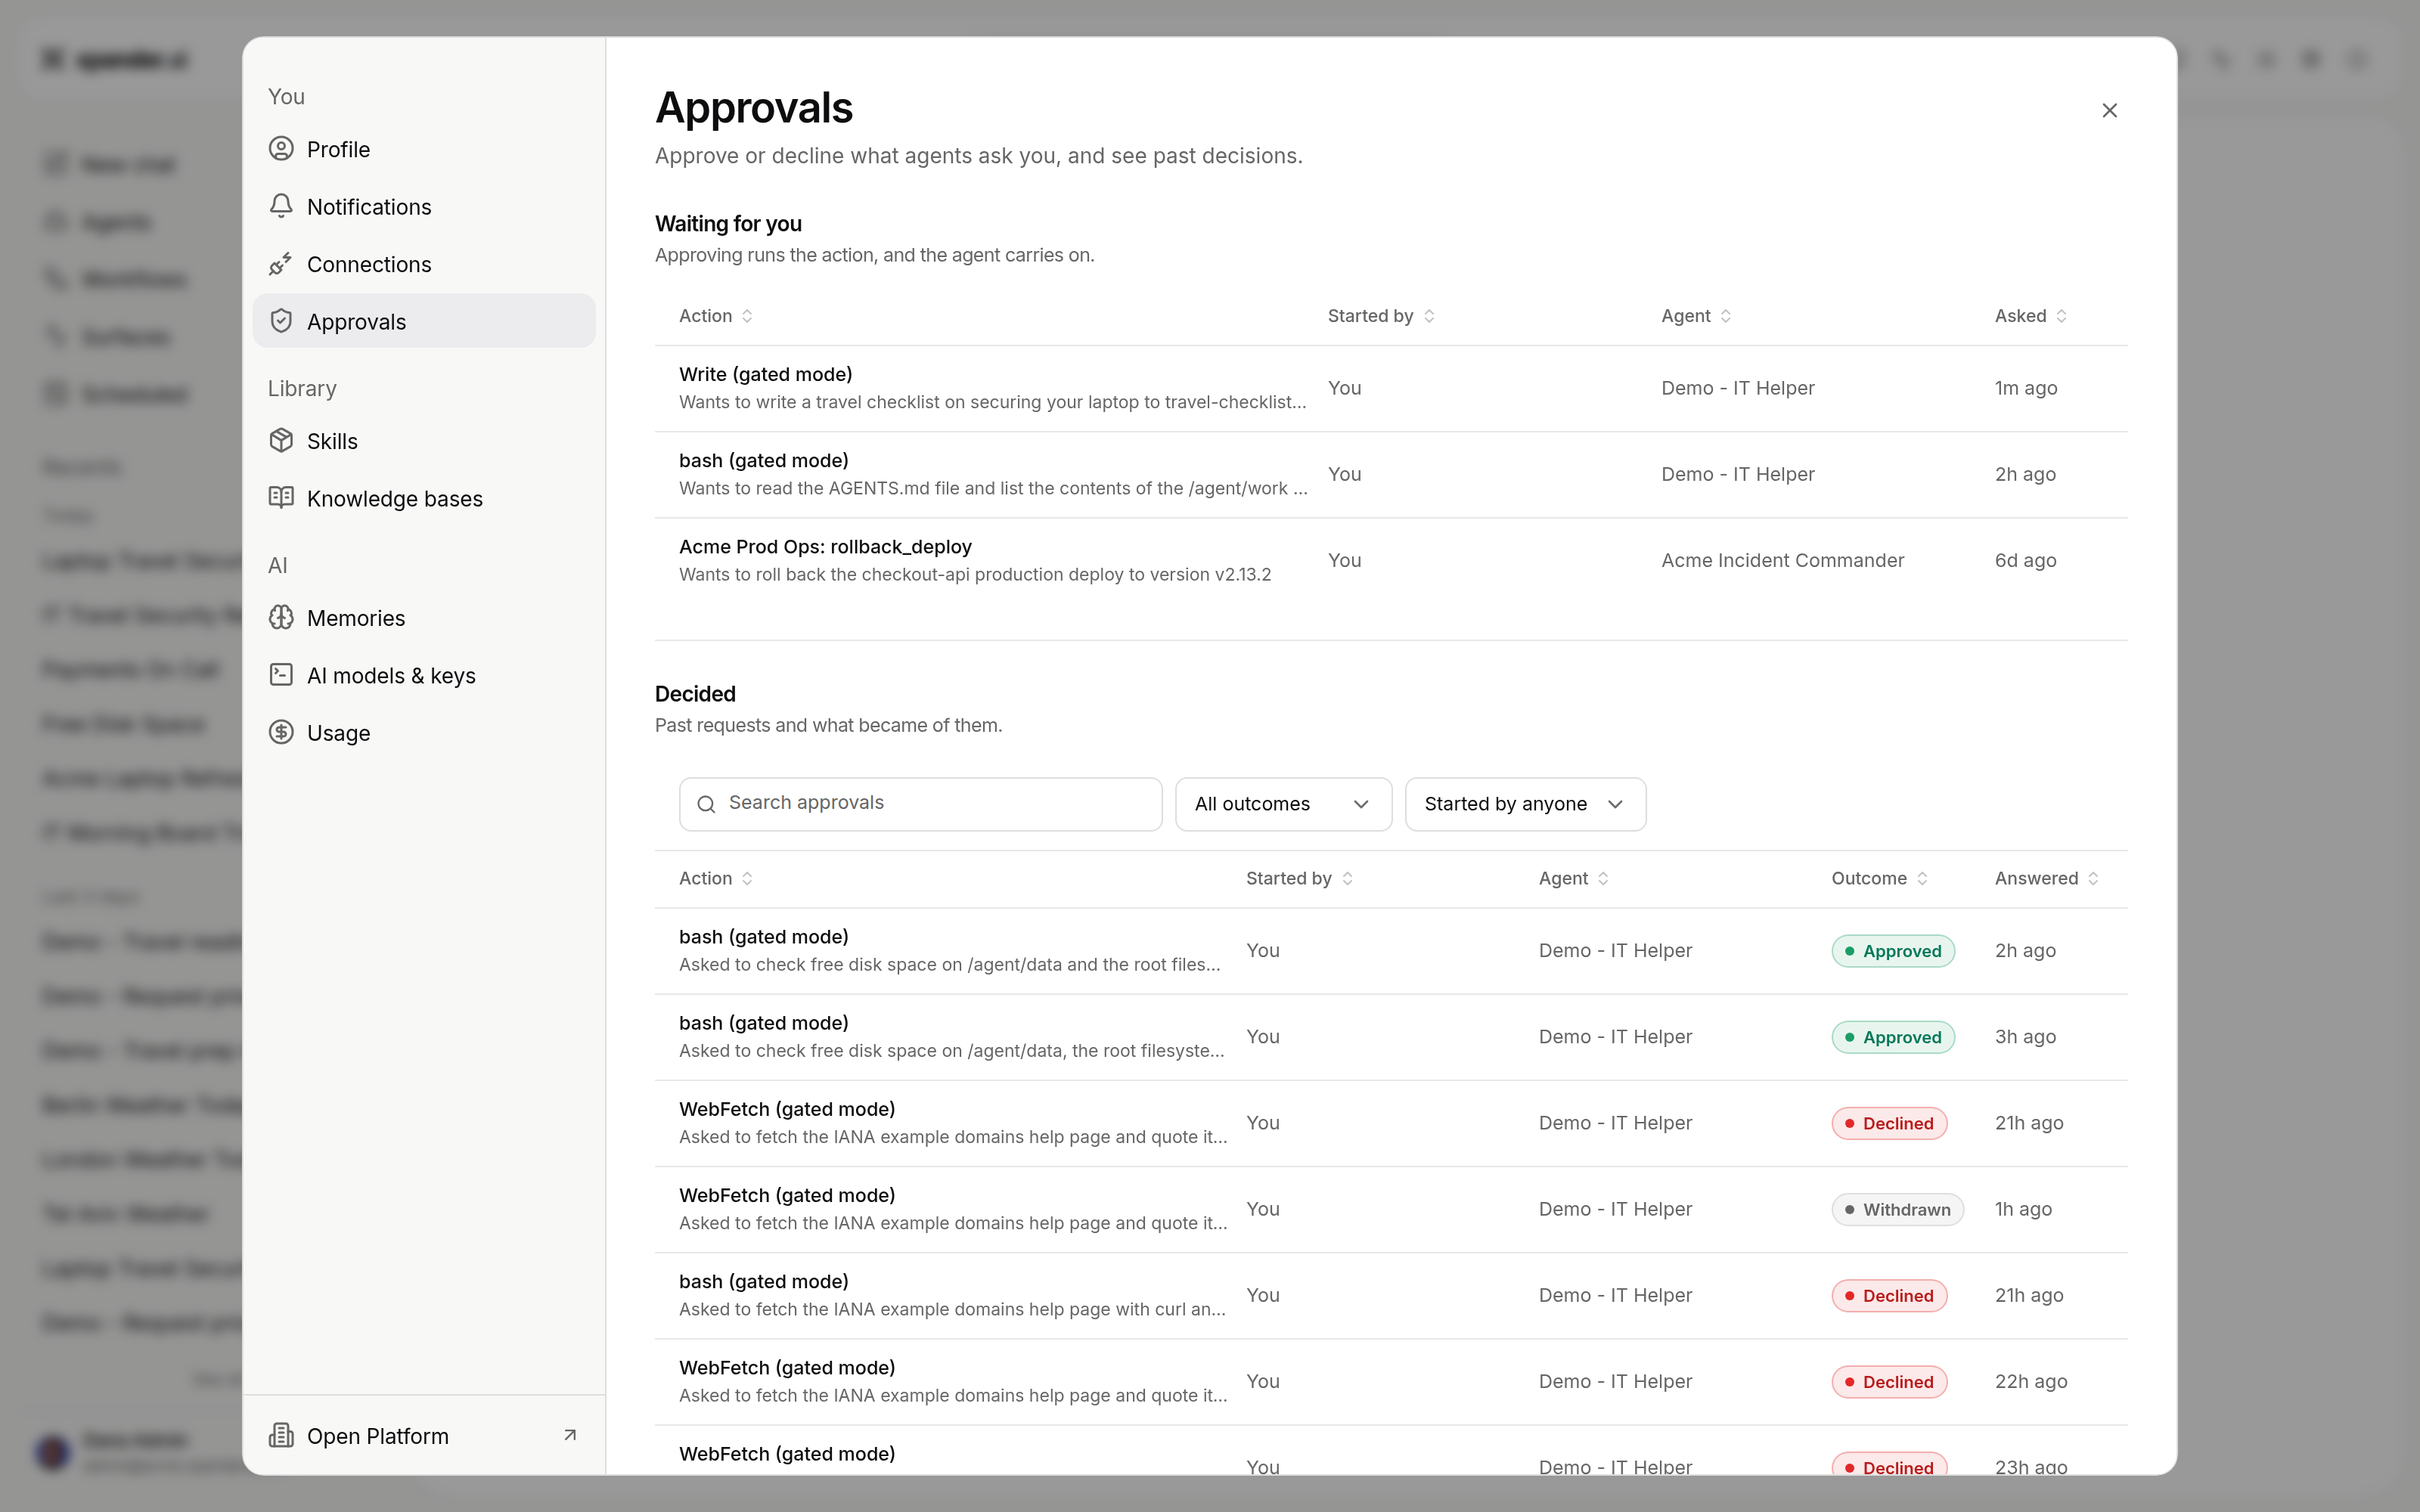The height and width of the screenshot is (1512, 2420).
Task: Sort decided requests by Outcome
Action: (1880, 878)
